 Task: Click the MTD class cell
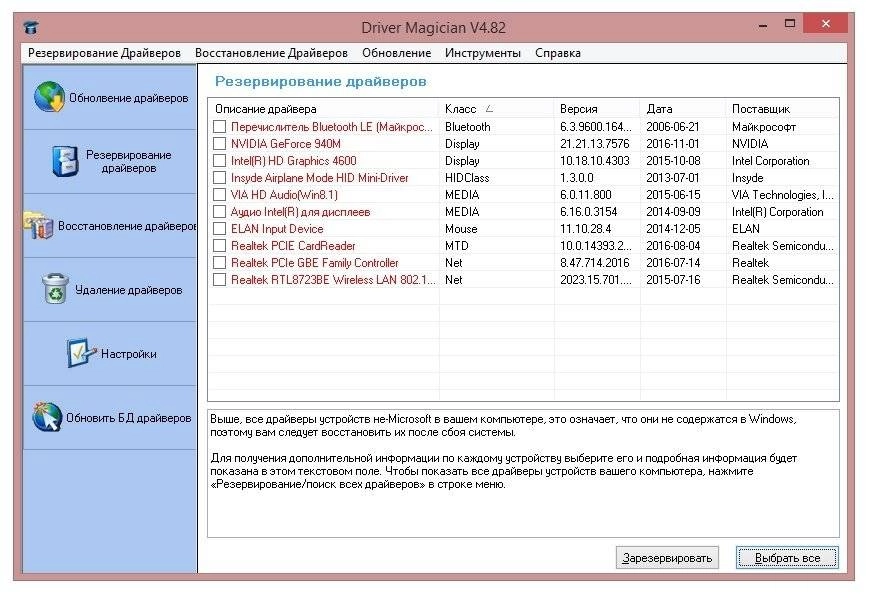457,246
